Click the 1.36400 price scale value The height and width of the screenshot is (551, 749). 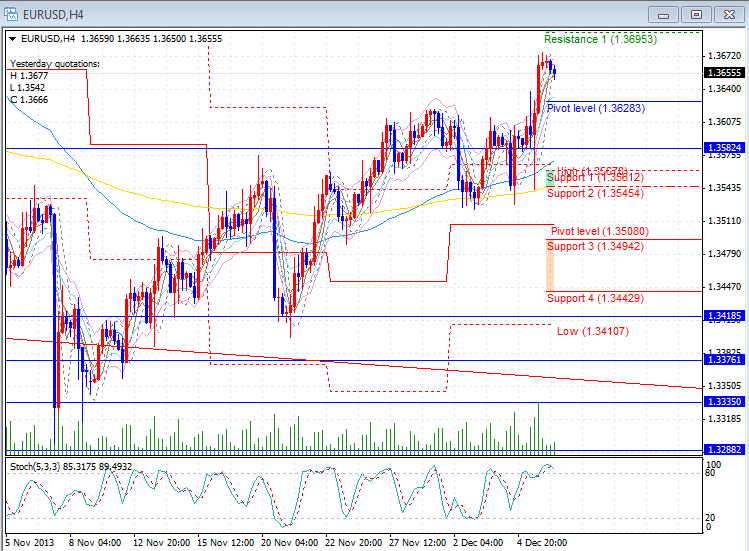[x=724, y=89]
